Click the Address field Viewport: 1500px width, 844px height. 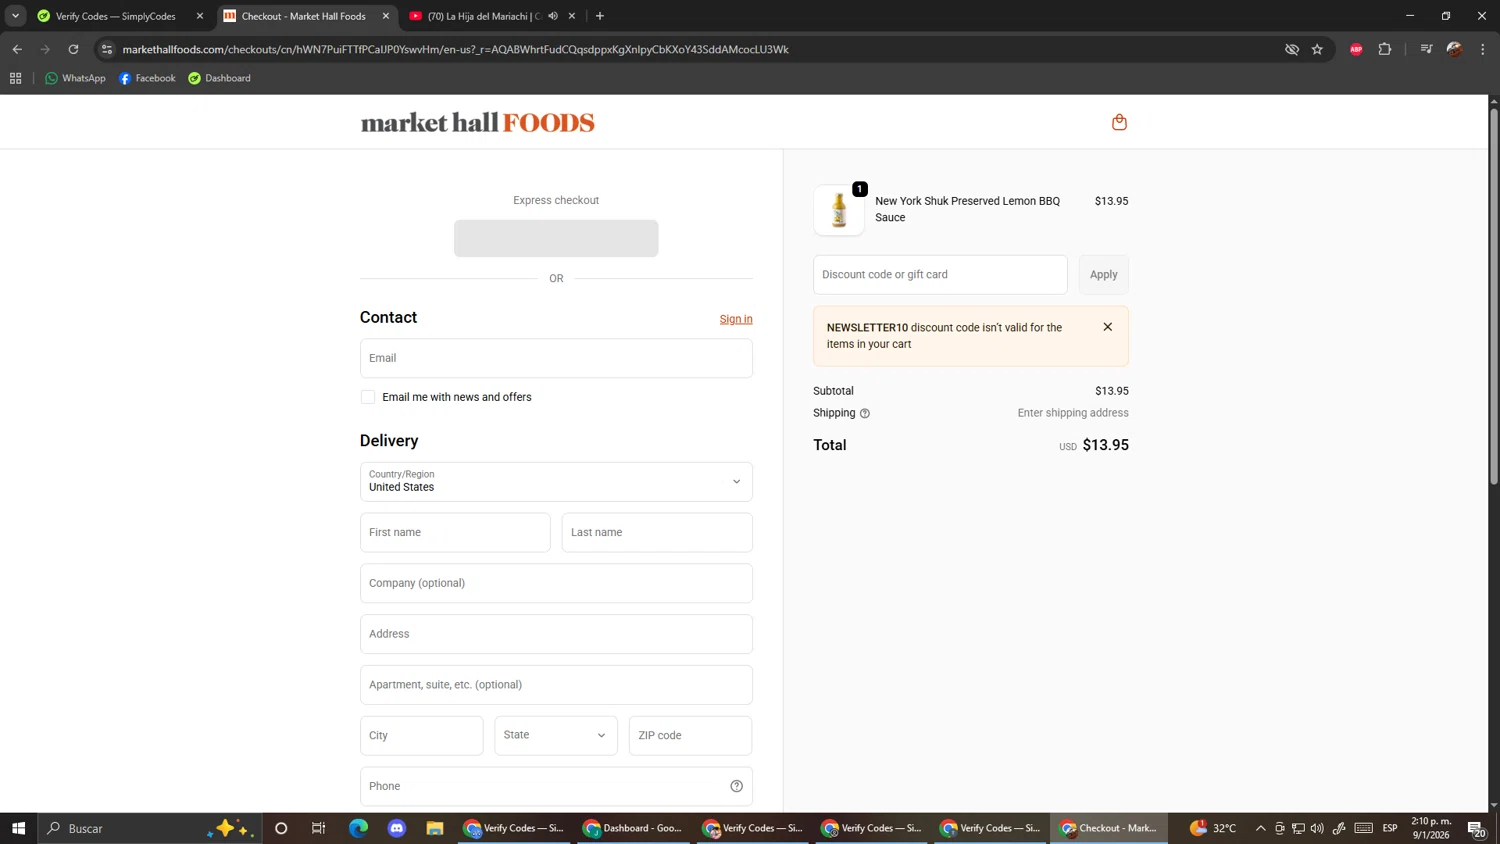556,634
